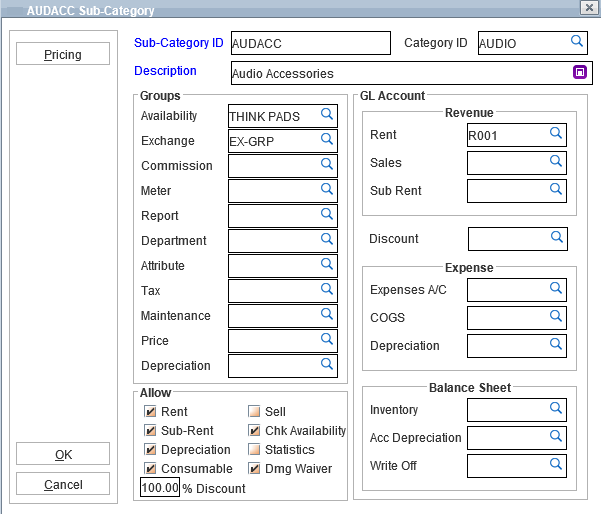Click the OK button
Screen dimensions: 601x514
pos(63,455)
